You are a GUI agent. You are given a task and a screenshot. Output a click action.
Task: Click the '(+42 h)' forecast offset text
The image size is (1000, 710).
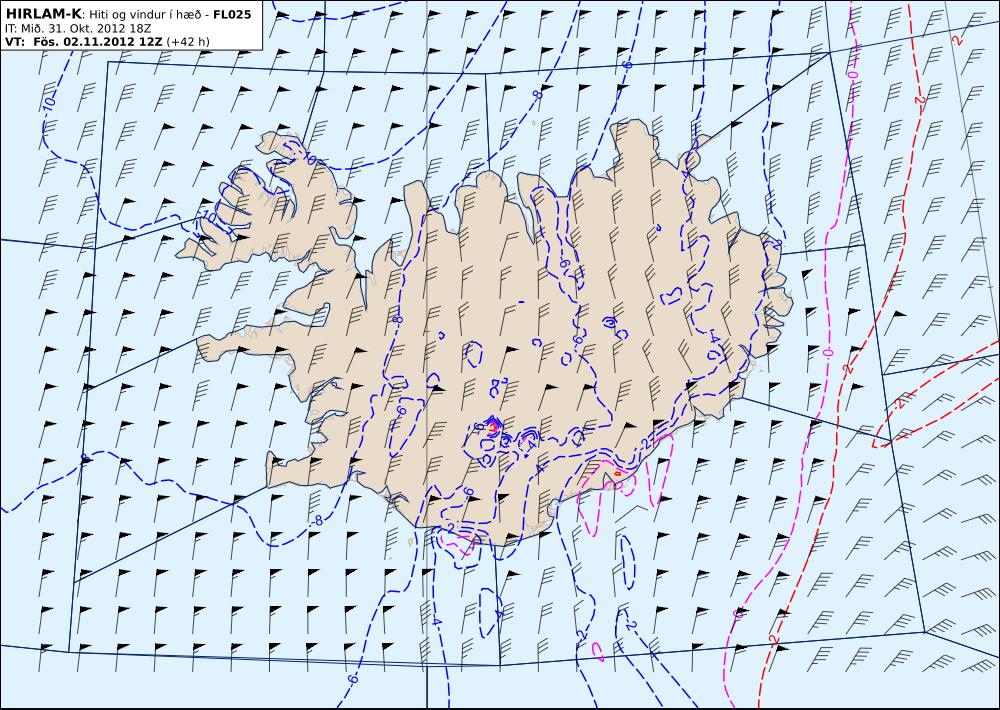coord(188,43)
